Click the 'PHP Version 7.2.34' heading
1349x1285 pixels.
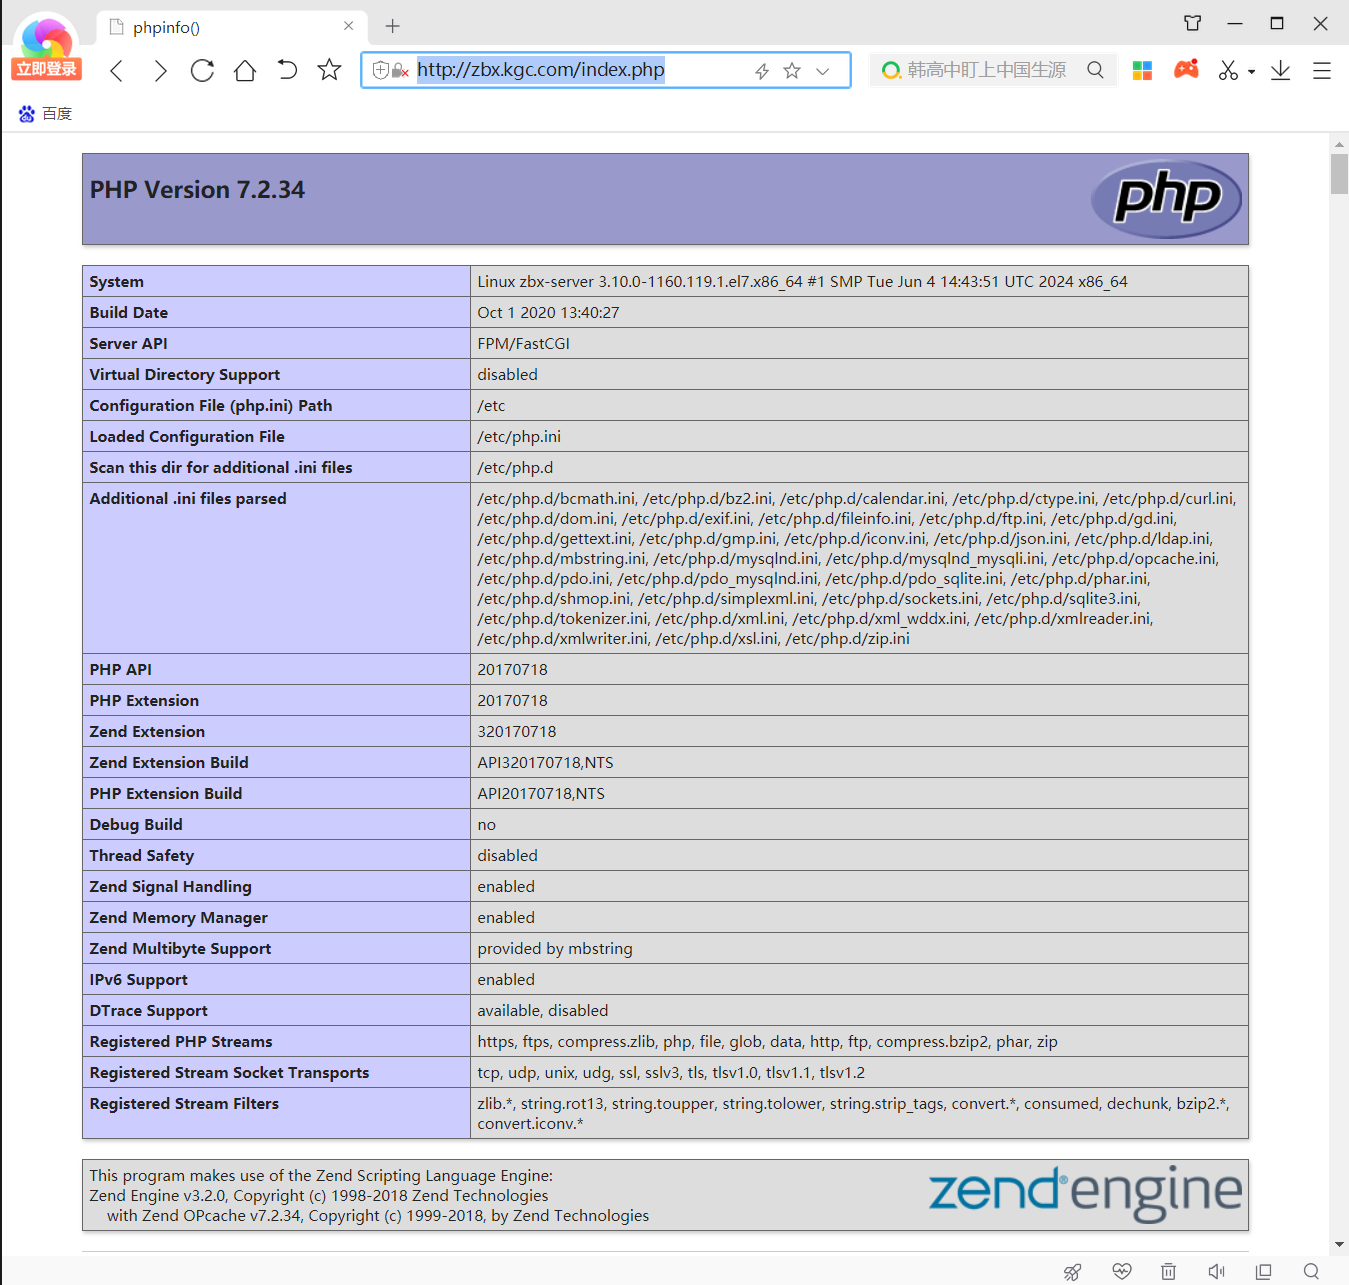[x=197, y=190]
